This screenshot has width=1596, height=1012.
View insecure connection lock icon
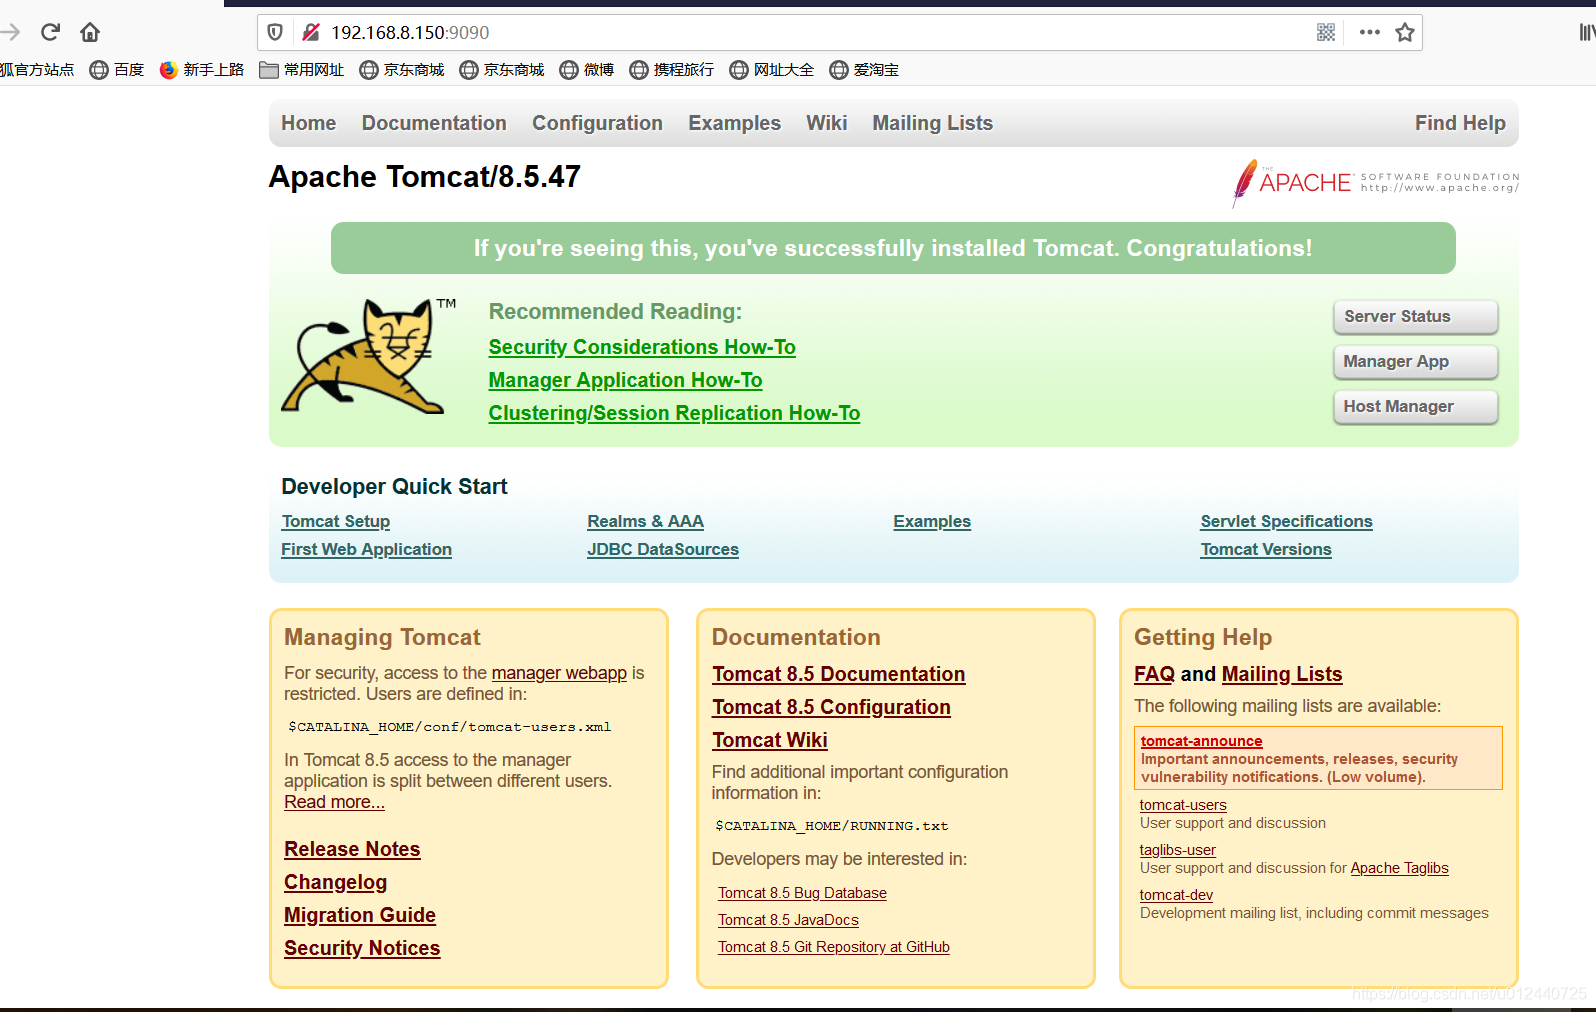[311, 32]
